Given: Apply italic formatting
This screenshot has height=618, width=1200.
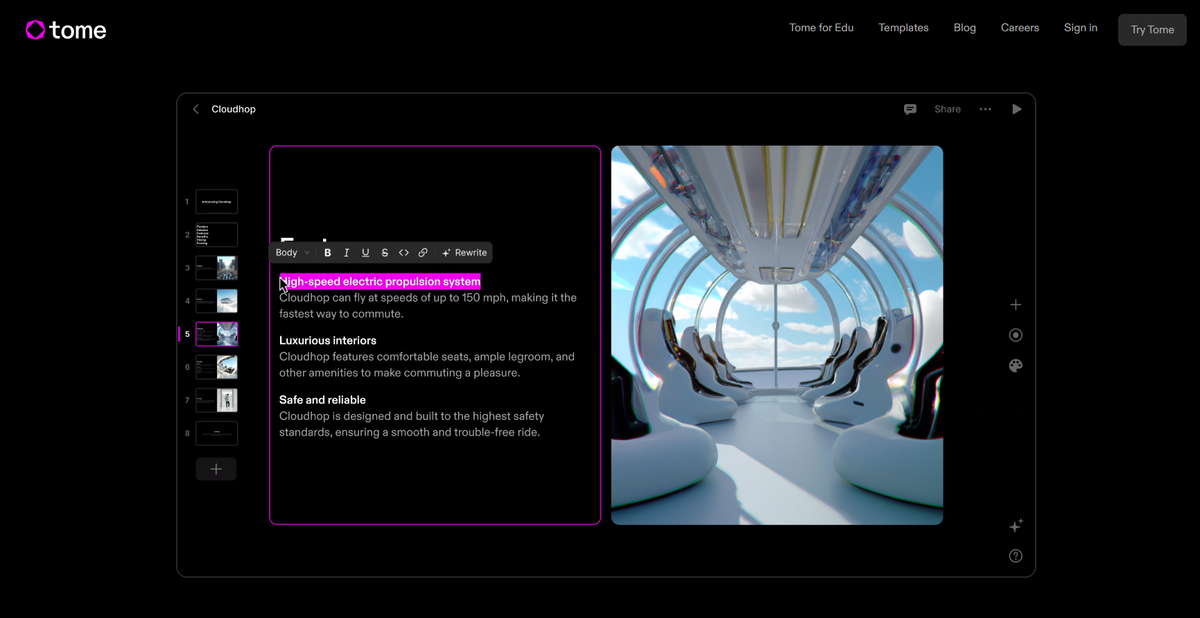Looking at the screenshot, I should 346,253.
